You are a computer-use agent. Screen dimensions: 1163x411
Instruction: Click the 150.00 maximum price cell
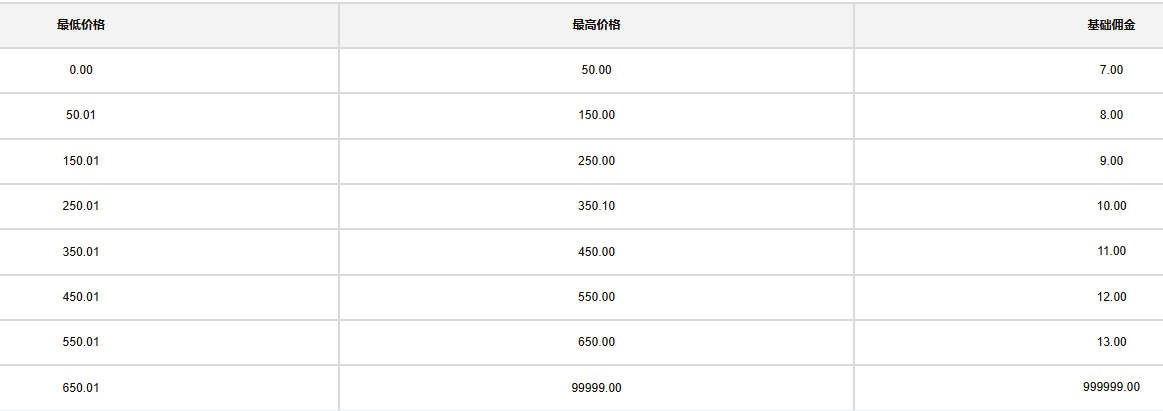point(596,115)
